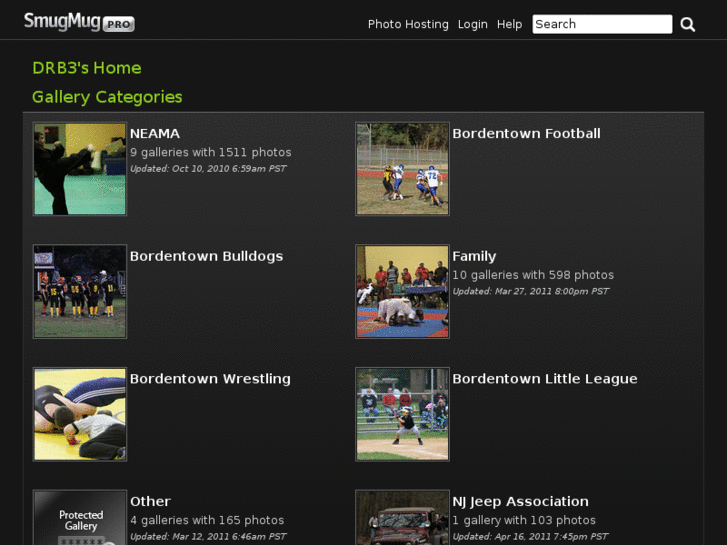
Task: View the Bordentown Football game thumbnail
Action: (x=402, y=169)
